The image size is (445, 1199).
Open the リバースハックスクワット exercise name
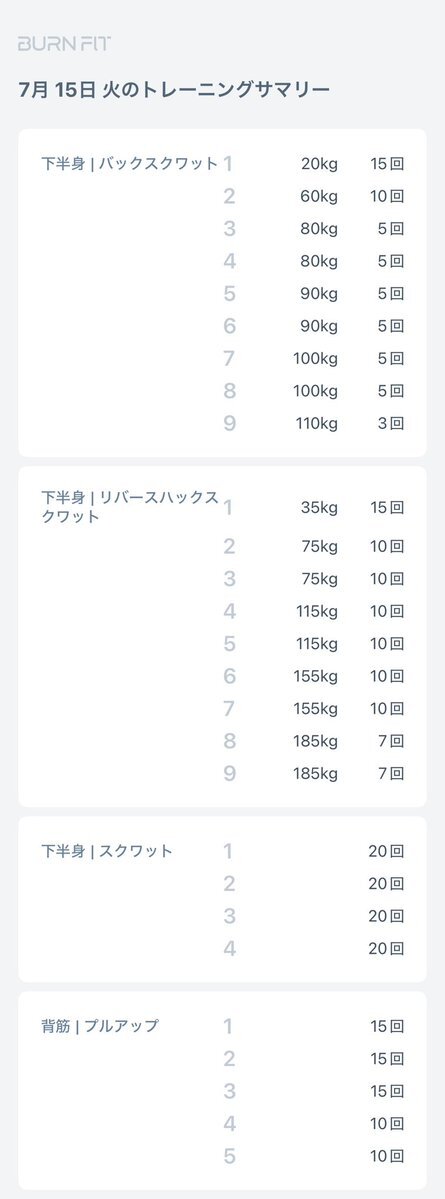(130, 507)
